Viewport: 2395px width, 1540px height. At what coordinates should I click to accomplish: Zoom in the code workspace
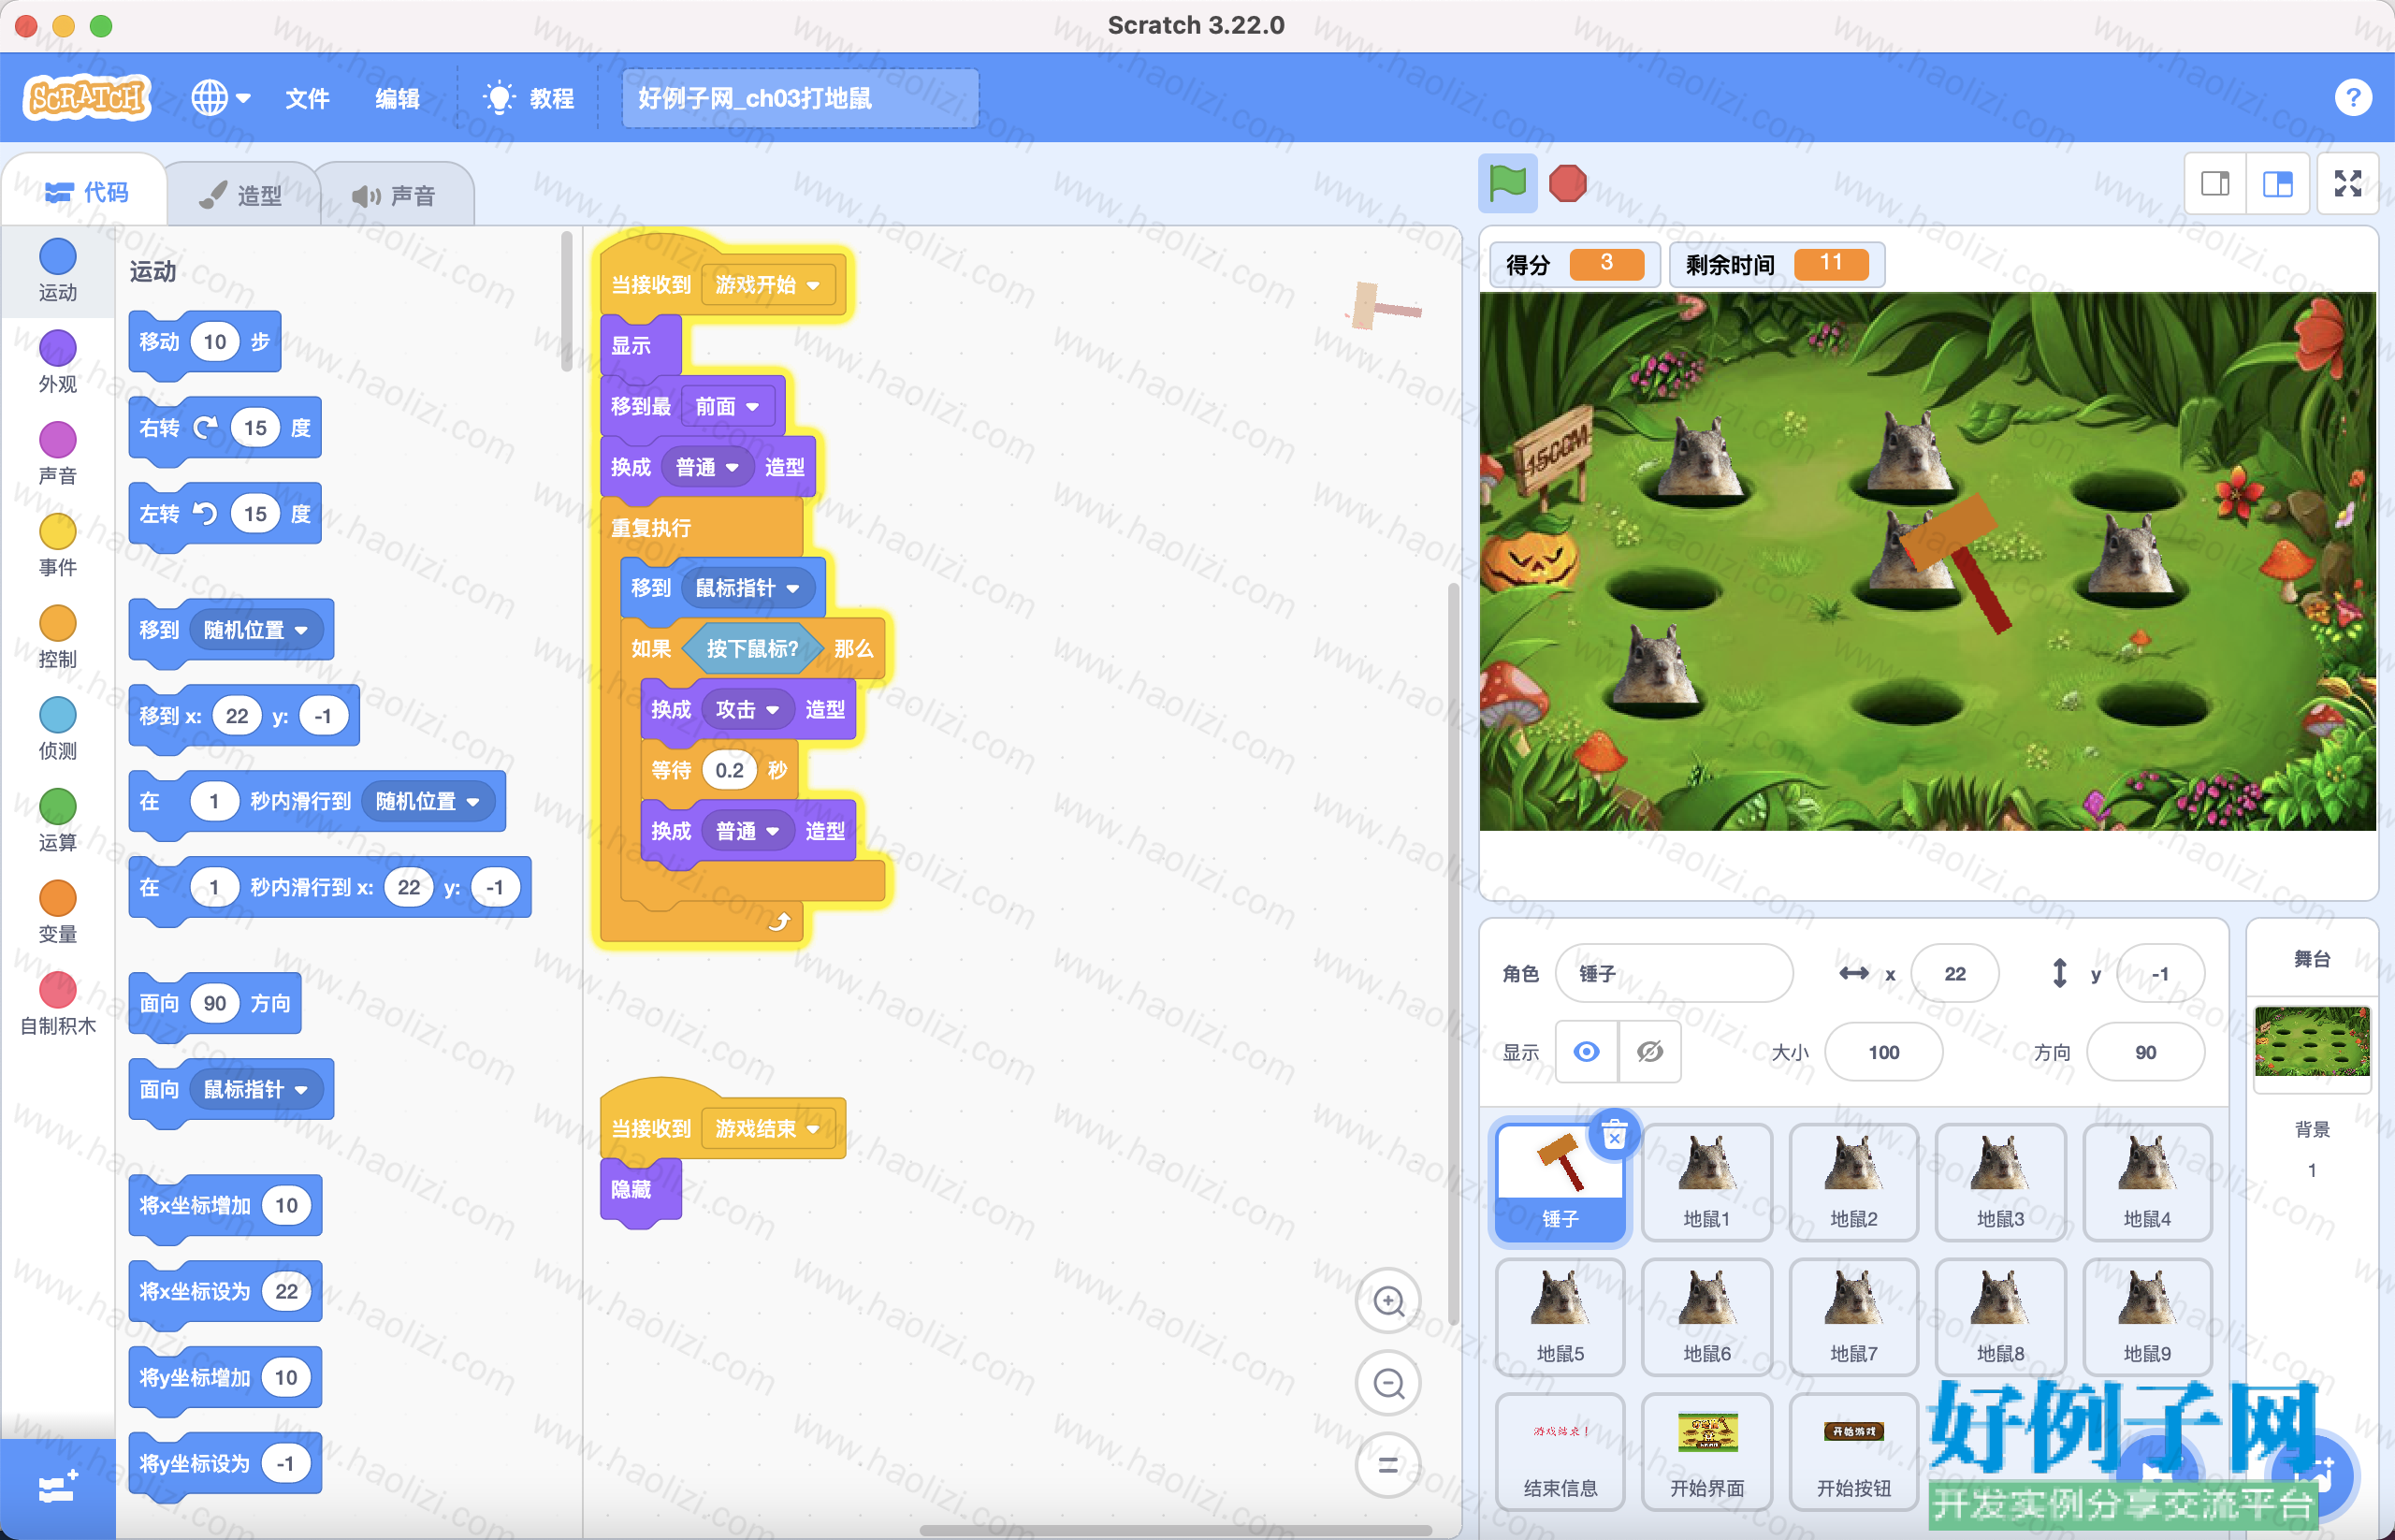click(x=1388, y=1300)
